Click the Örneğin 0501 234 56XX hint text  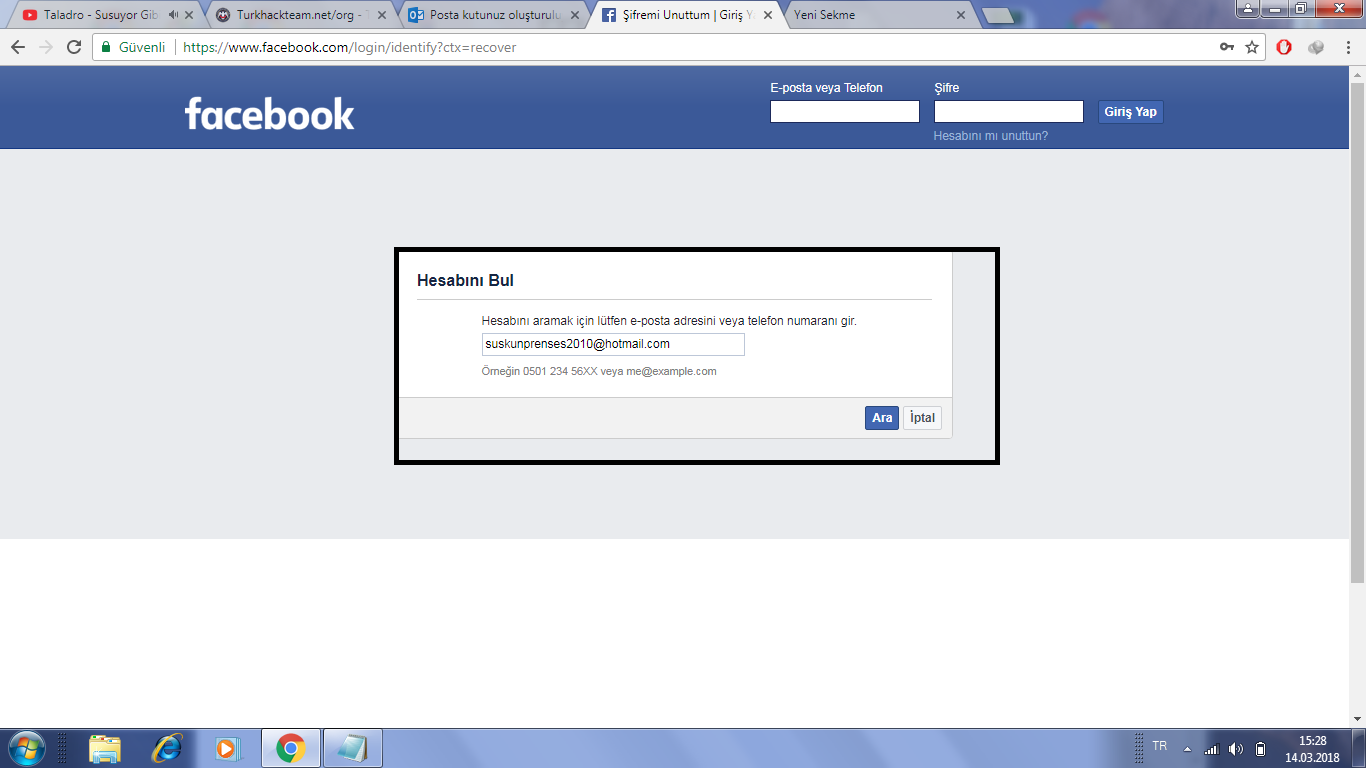click(599, 371)
